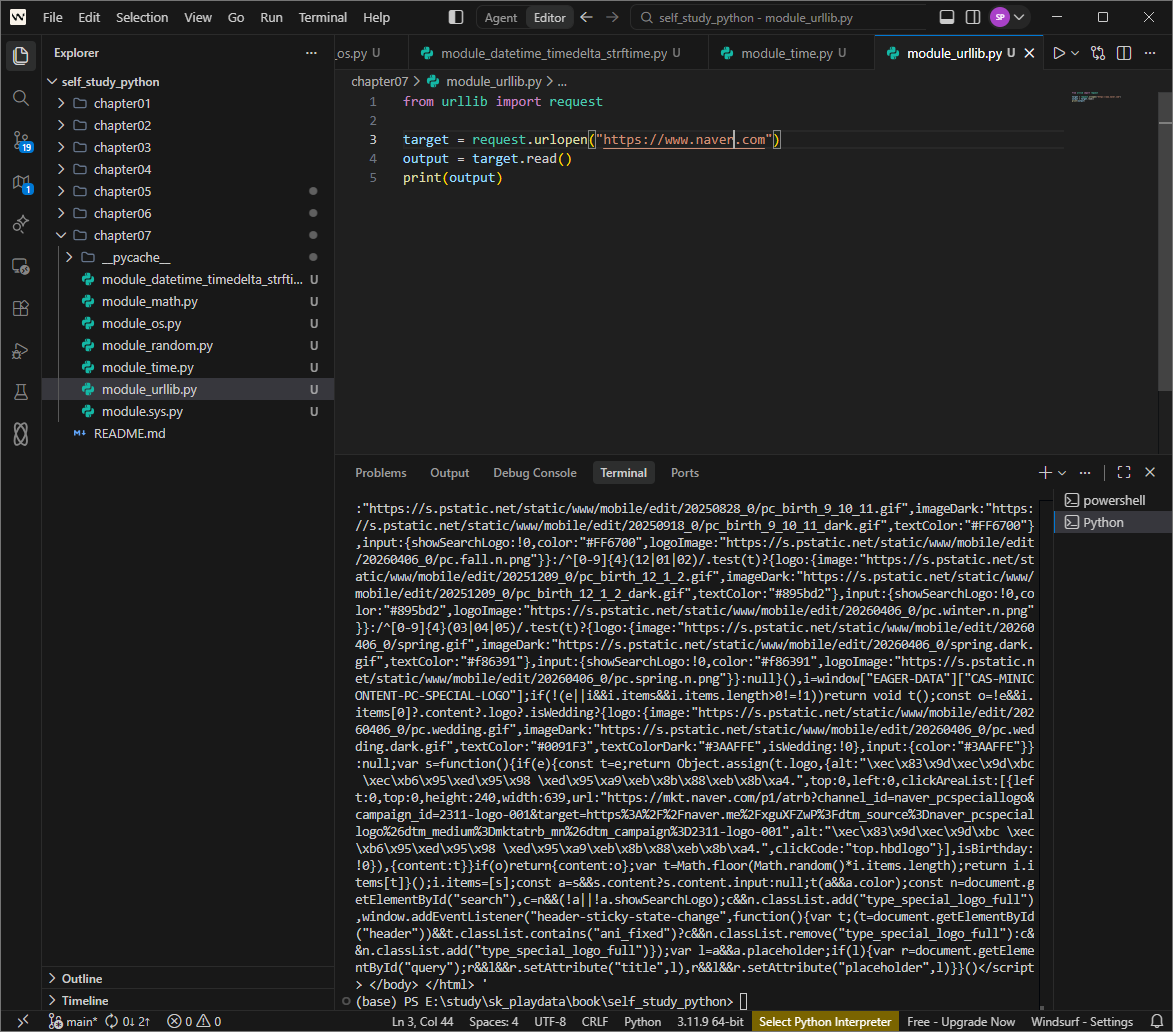Viewport: 1173px width, 1032px height.
Task: Switch to the Debug Console tab
Action: pos(535,473)
